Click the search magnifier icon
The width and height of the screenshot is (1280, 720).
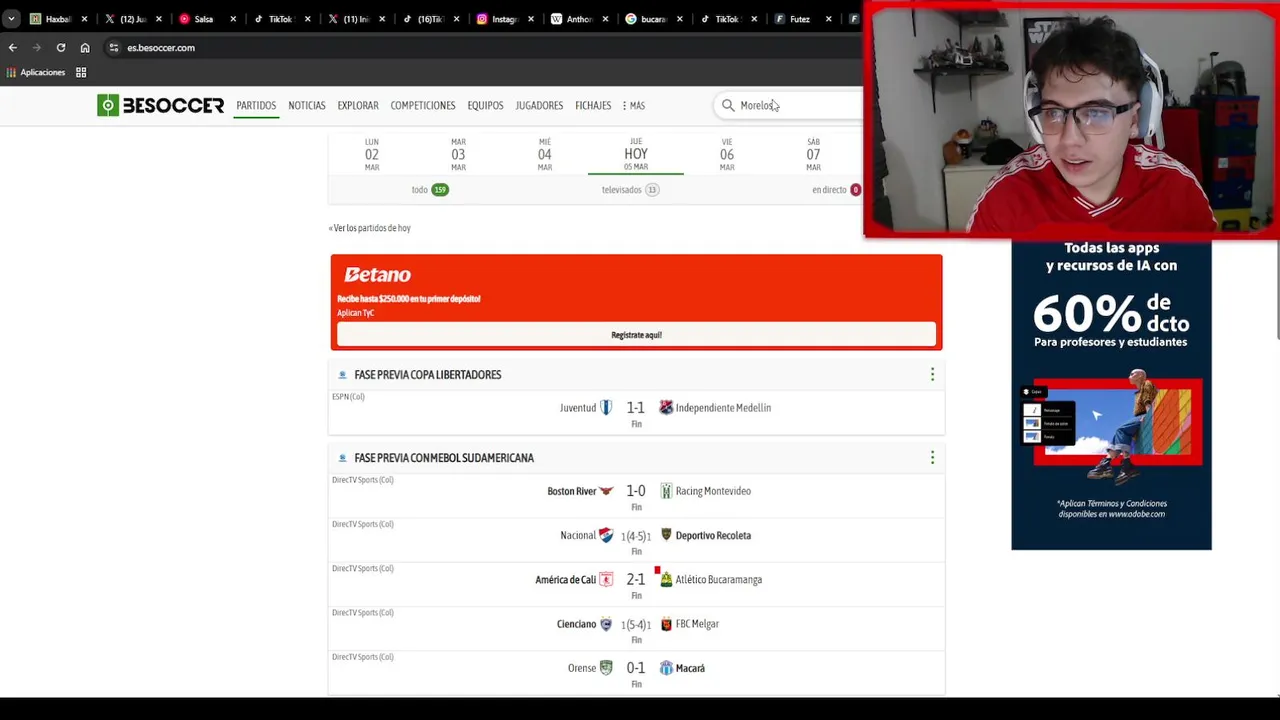point(728,105)
